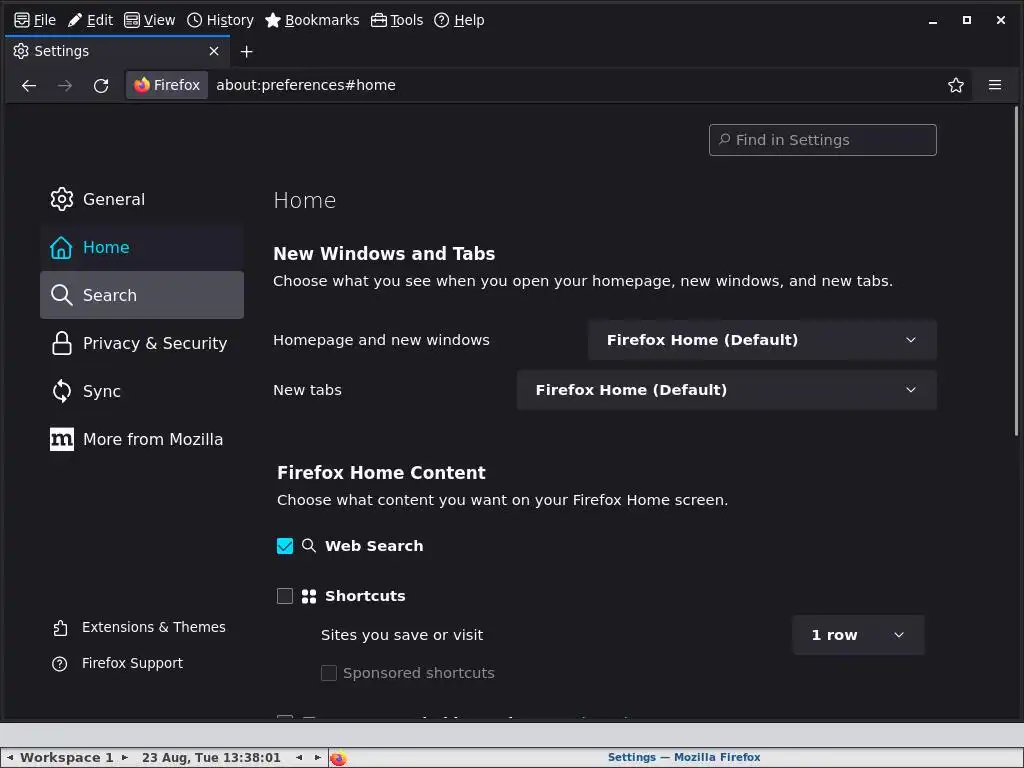Click the Firefox Home Content heading
This screenshot has width=1024, height=768.
[x=381, y=472]
